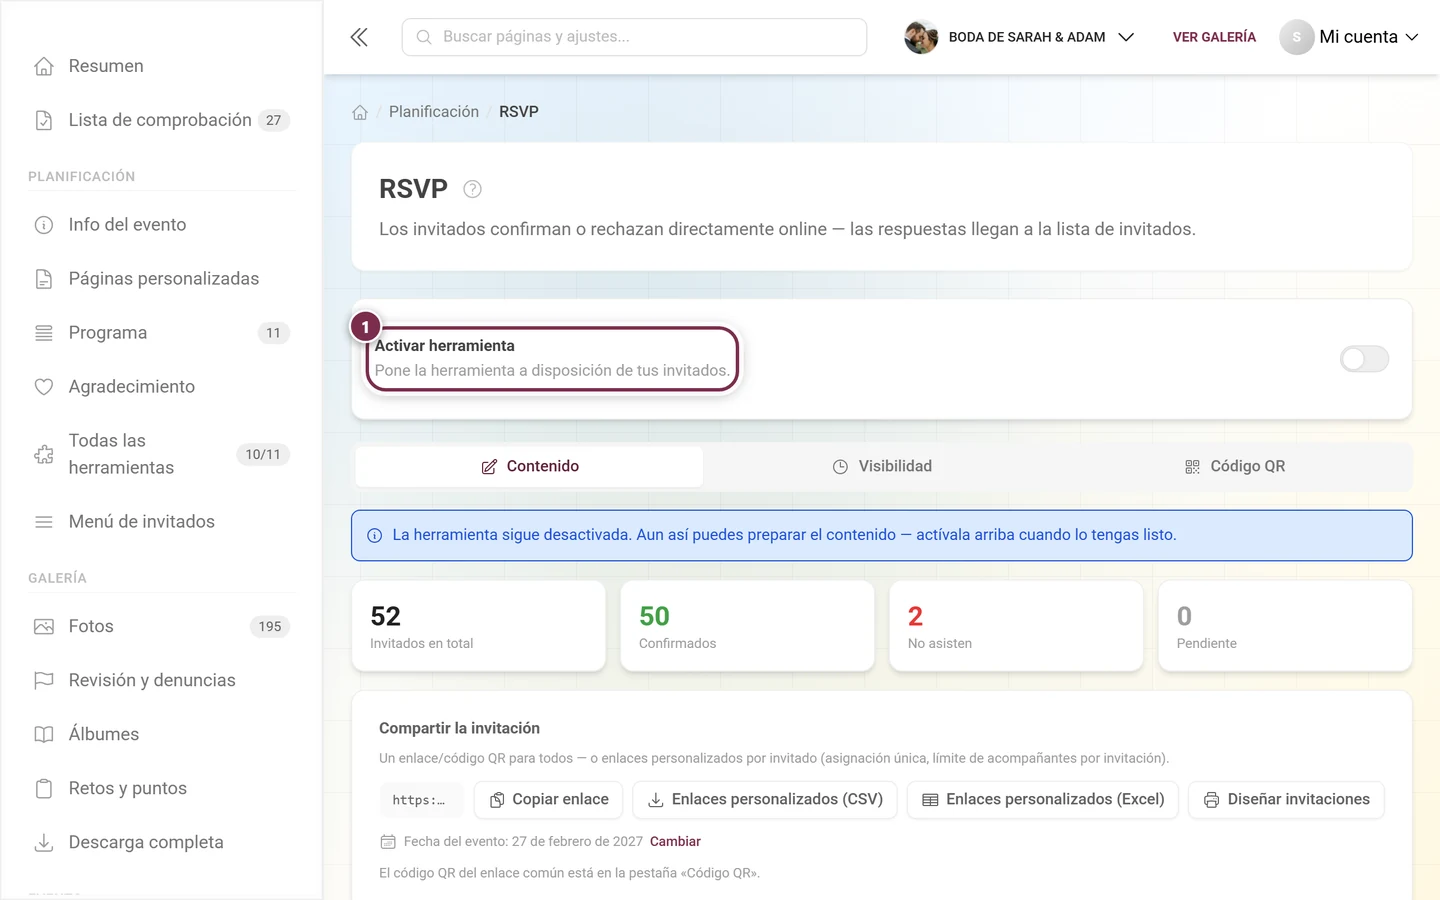Enable the Activar herramienta switch
This screenshot has width=1440, height=900.
(1364, 359)
